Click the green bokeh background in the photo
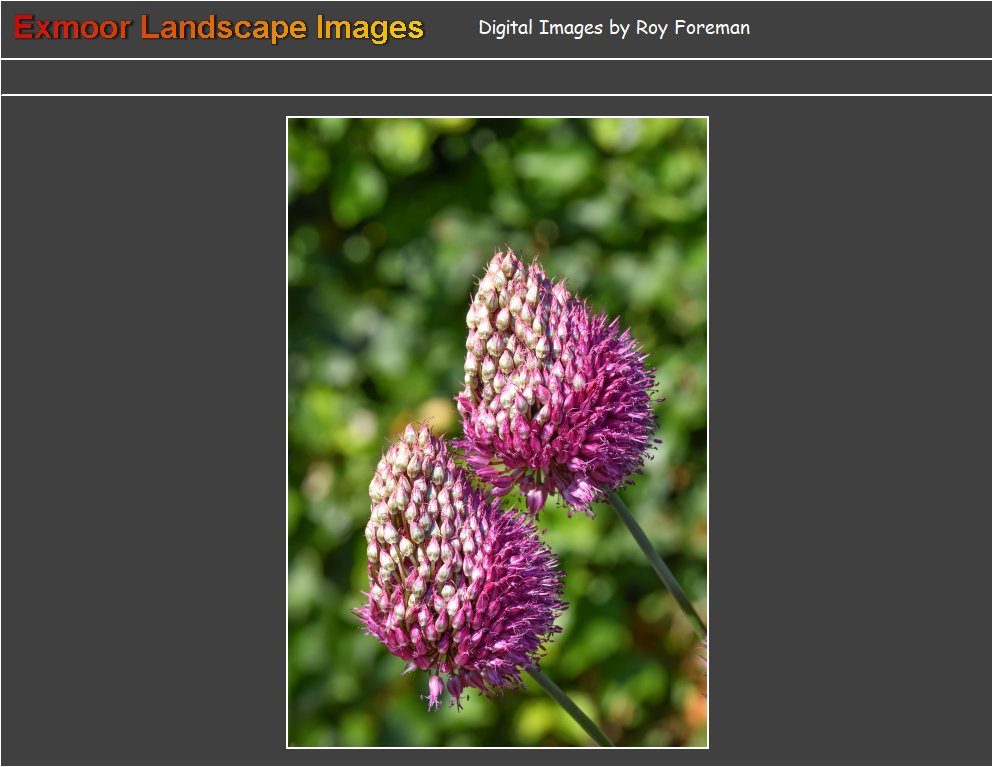The height and width of the screenshot is (767, 993). (360, 220)
